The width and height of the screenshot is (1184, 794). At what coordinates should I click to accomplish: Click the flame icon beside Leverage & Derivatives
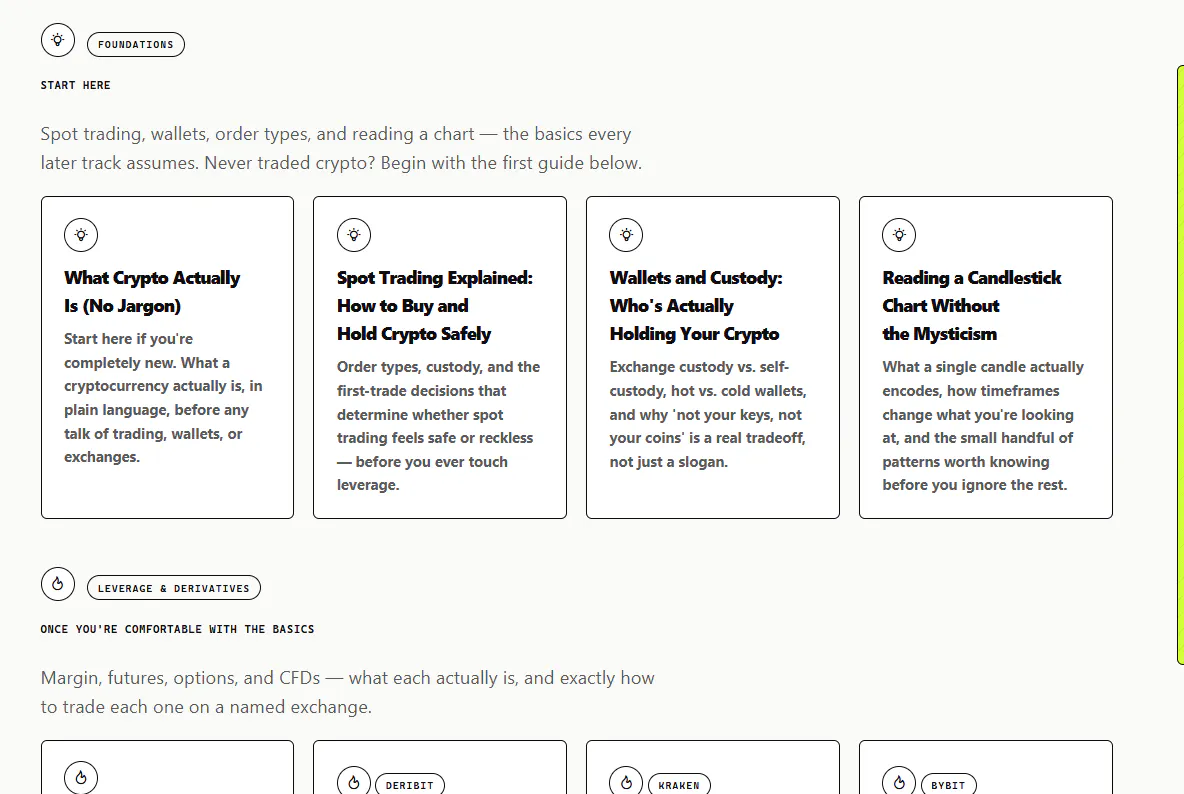click(x=58, y=583)
